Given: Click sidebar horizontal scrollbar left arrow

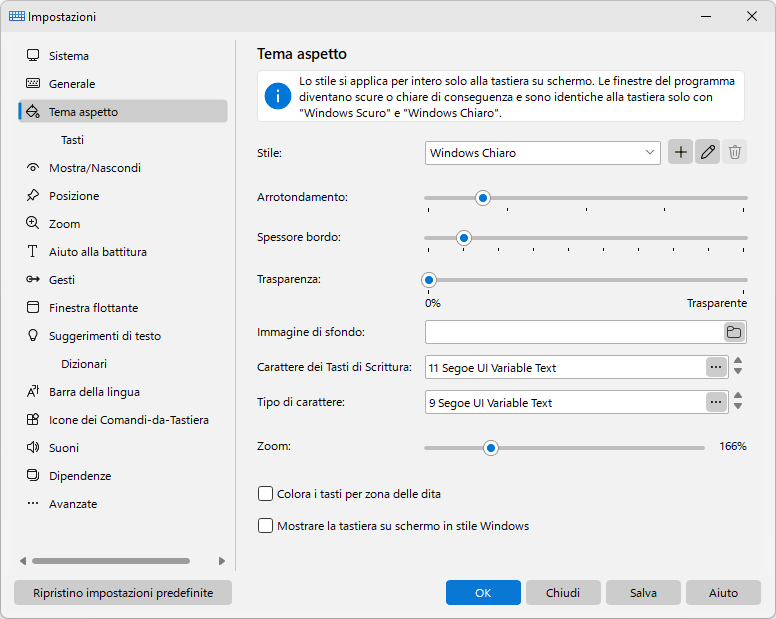Looking at the screenshot, I should tap(23, 561).
